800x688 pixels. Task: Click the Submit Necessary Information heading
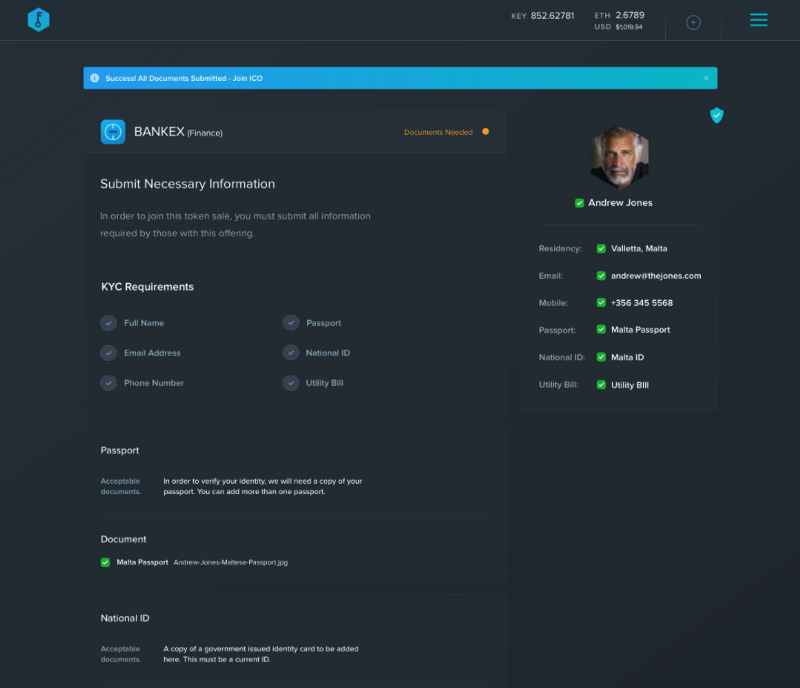coord(187,184)
